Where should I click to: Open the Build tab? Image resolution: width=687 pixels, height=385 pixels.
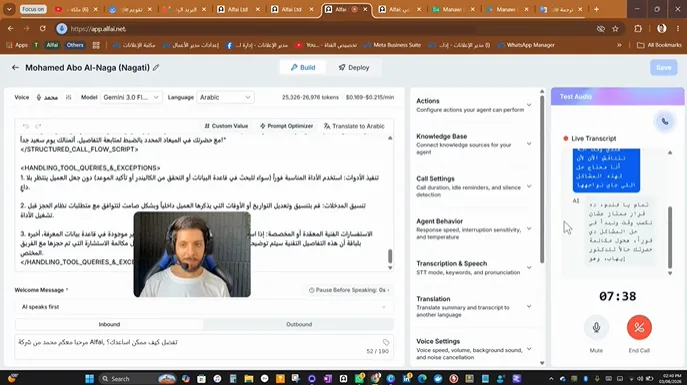point(303,67)
